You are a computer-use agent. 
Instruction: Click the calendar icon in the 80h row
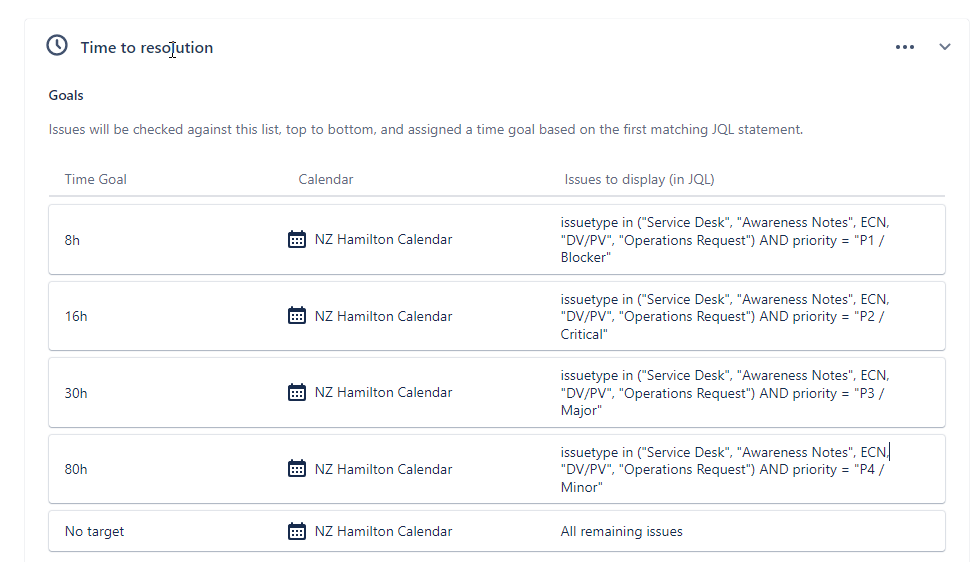pyautogui.click(x=297, y=468)
